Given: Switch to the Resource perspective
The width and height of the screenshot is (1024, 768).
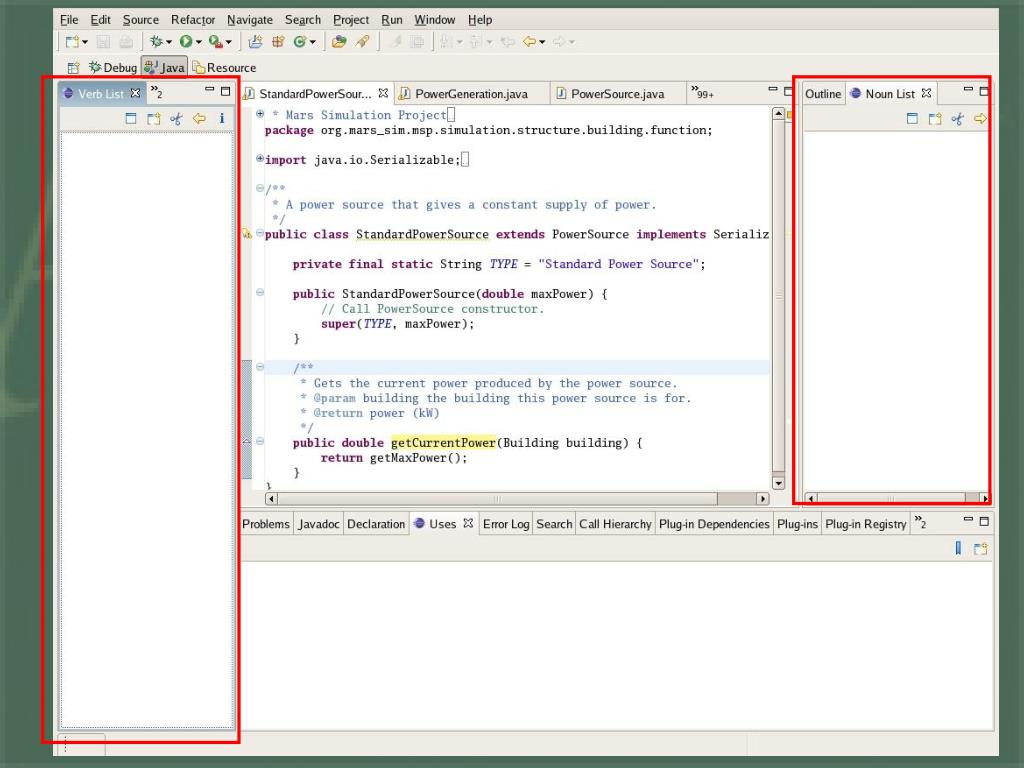Looking at the screenshot, I should pyautogui.click(x=224, y=68).
